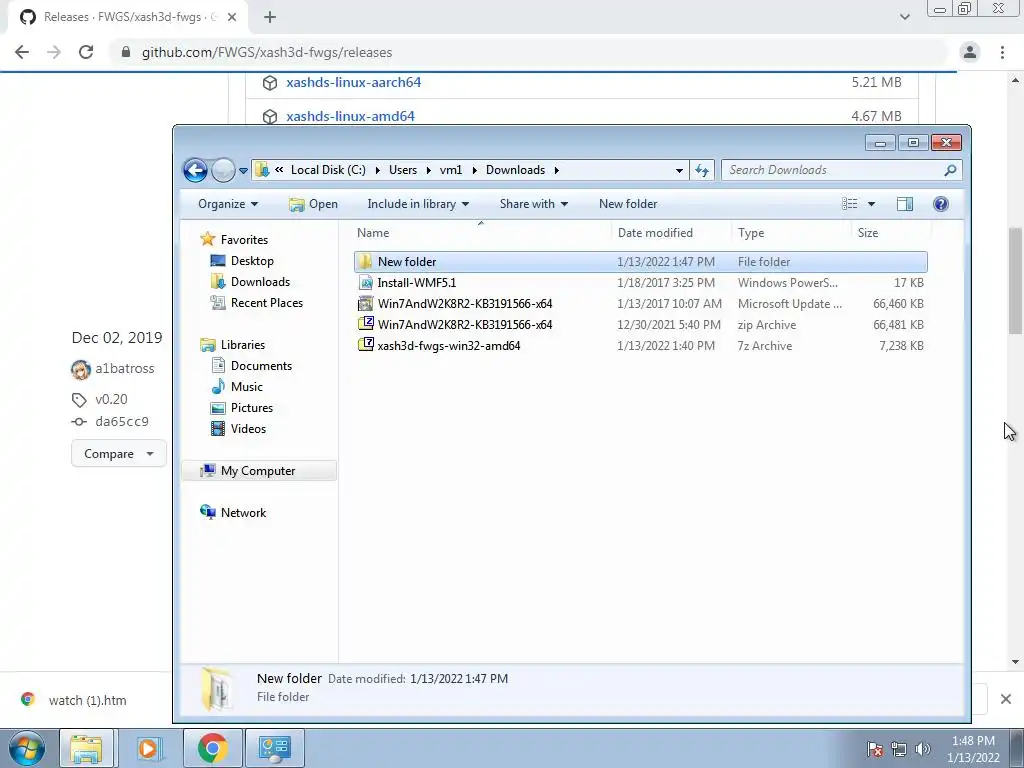
Task: Close the Releases GitHub tab
Action: 232,18
